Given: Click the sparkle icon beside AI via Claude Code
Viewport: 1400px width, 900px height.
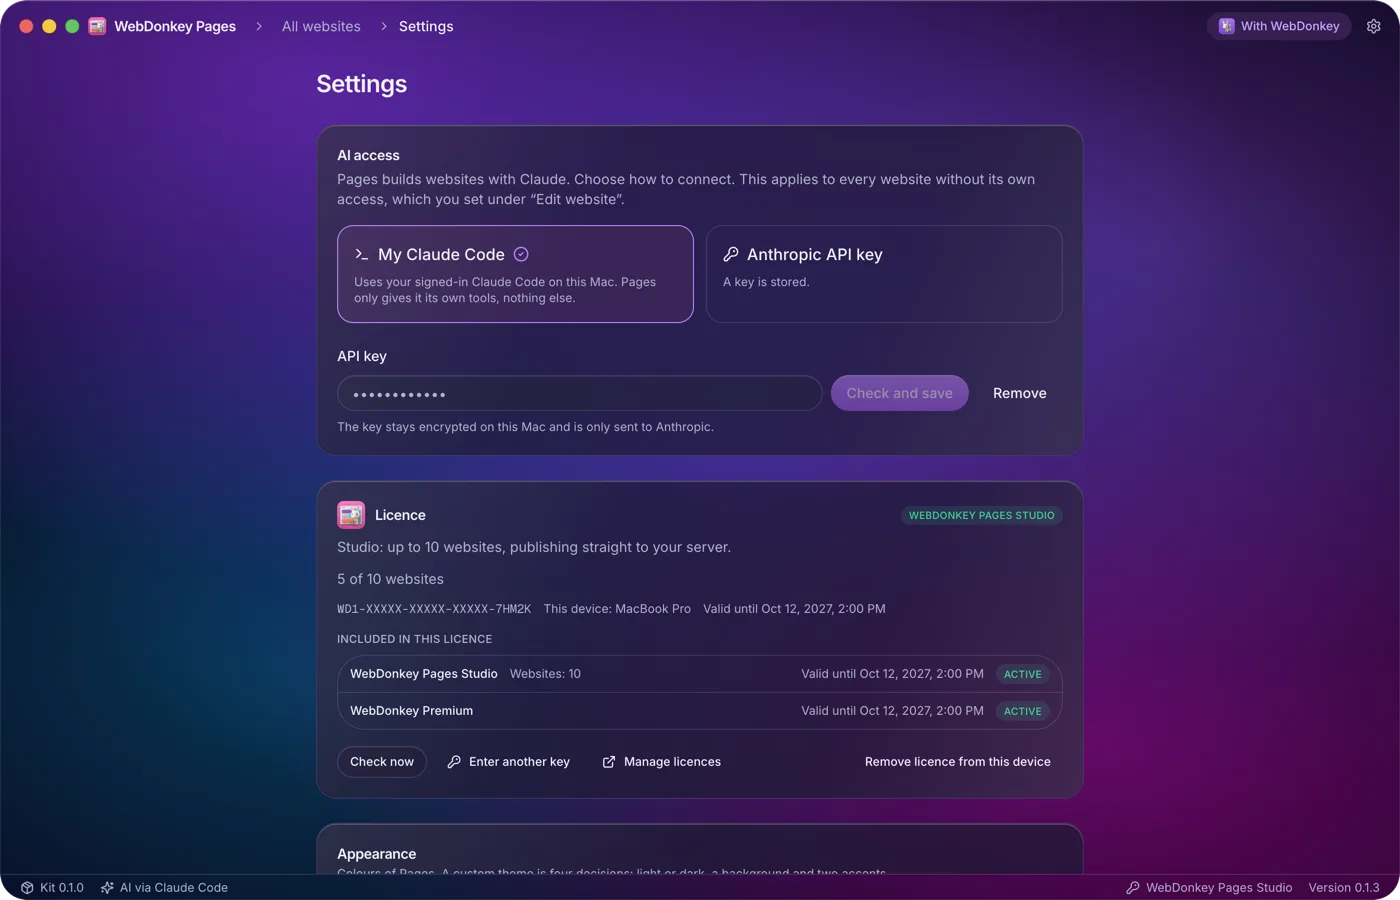Looking at the screenshot, I should pos(107,888).
